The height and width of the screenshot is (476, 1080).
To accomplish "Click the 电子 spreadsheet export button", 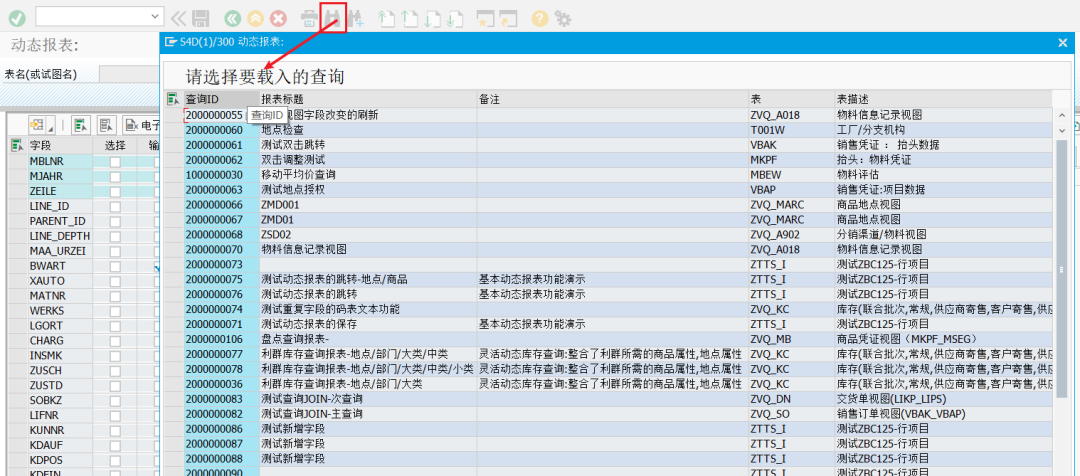I will [141, 125].
